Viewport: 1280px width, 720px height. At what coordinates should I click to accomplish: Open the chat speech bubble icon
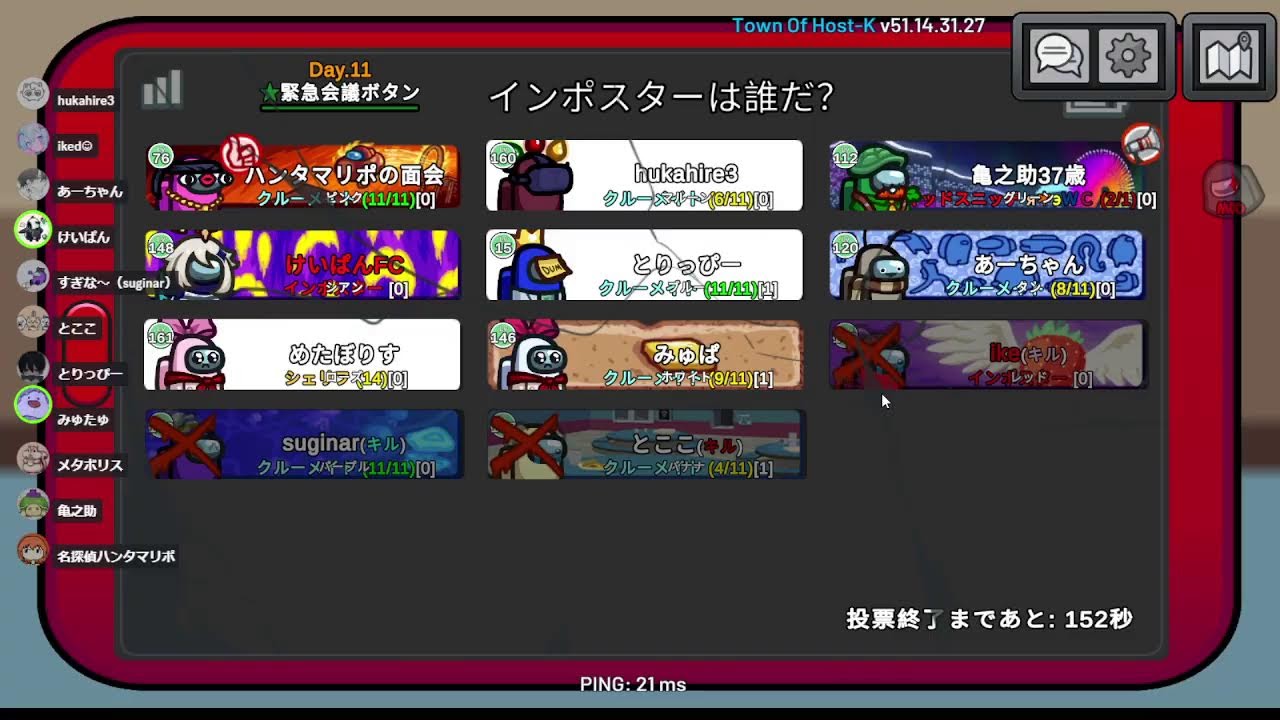(1058, 57)
